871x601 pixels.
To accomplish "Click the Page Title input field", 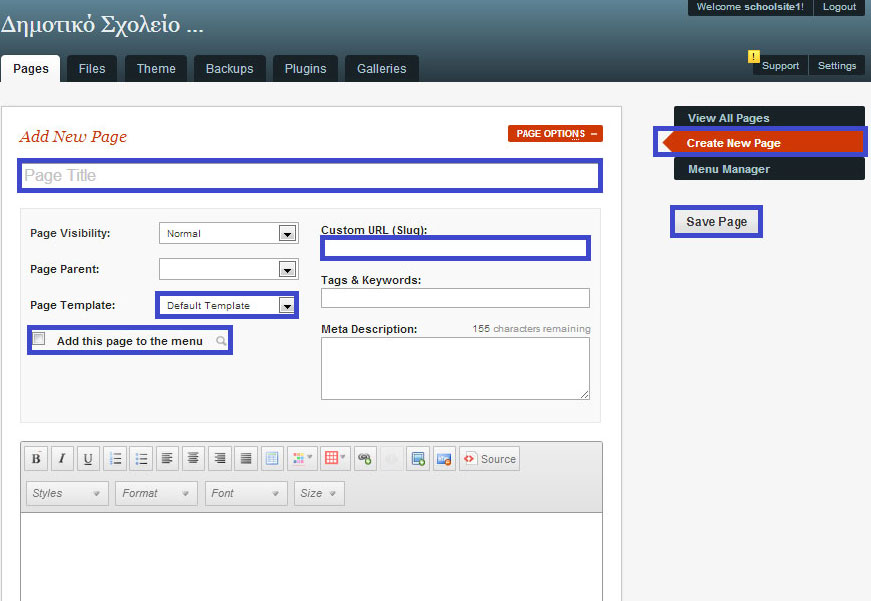I will click(x=310, y=176).
